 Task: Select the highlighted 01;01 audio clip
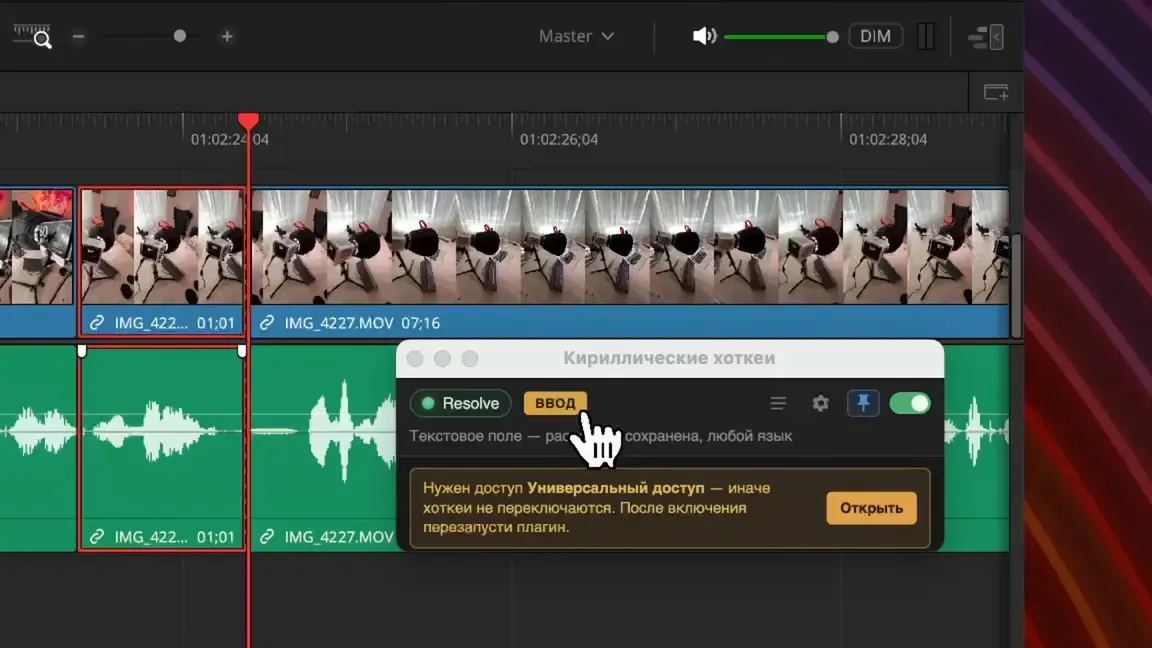162,448
